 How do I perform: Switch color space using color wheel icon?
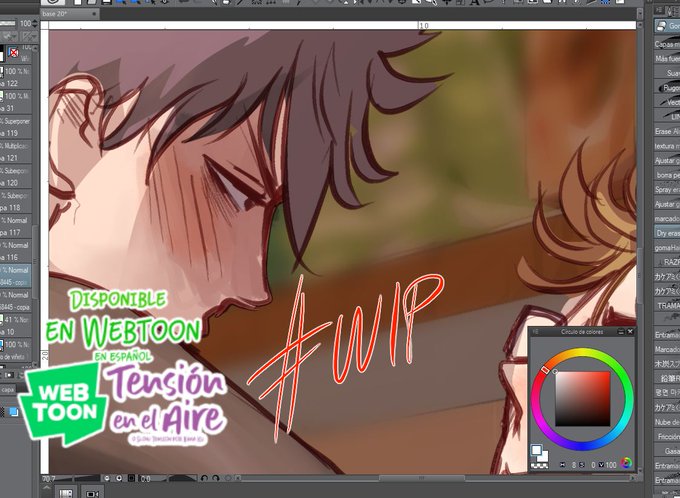click(x=625, y=463)
